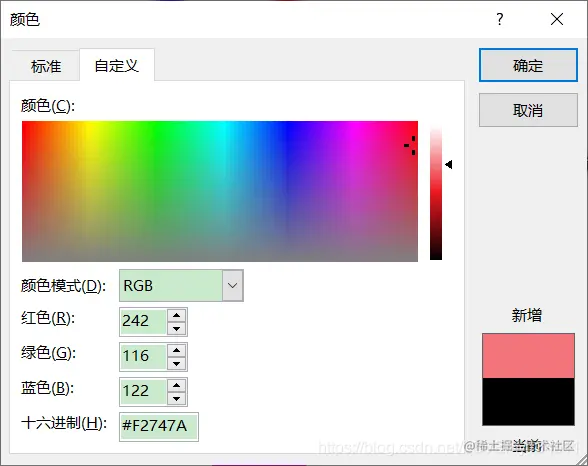Expand color mode list with chevron arrow

coord(232,286)
